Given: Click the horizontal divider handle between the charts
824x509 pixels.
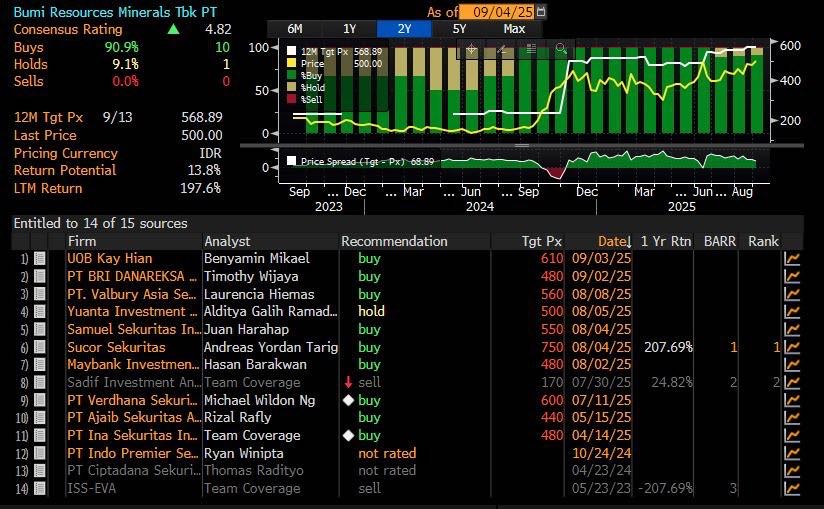Looking at the screenshot, I should [x=521, y=145].
